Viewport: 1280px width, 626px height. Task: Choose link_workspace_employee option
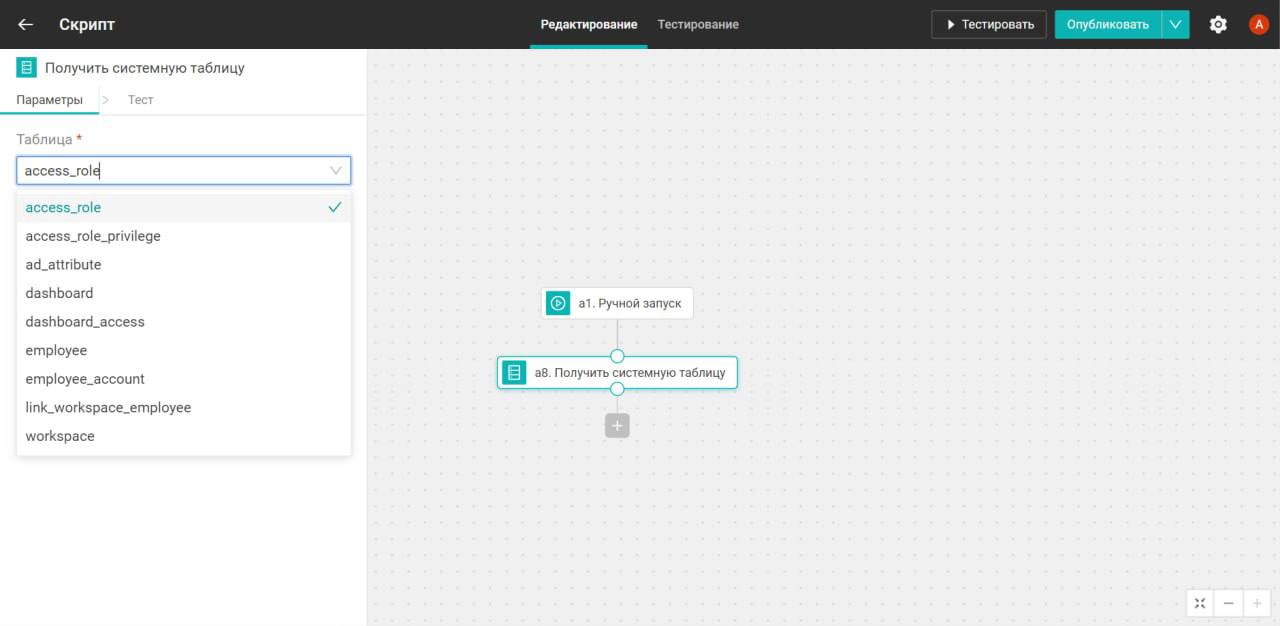coord(184,408)
